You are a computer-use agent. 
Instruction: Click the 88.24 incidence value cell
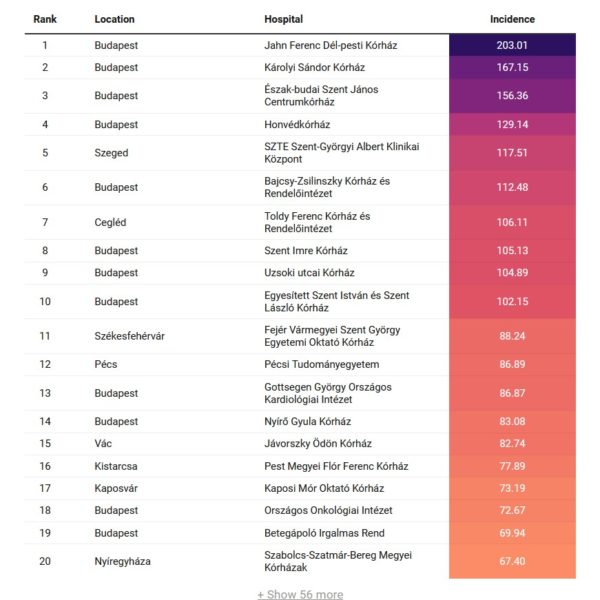(x=512, y=336)
